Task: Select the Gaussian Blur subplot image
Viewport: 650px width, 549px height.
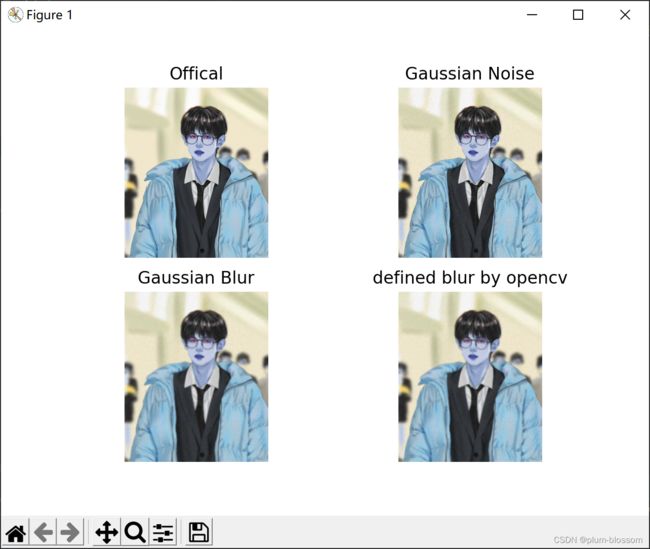Action: tap(196, 377)
